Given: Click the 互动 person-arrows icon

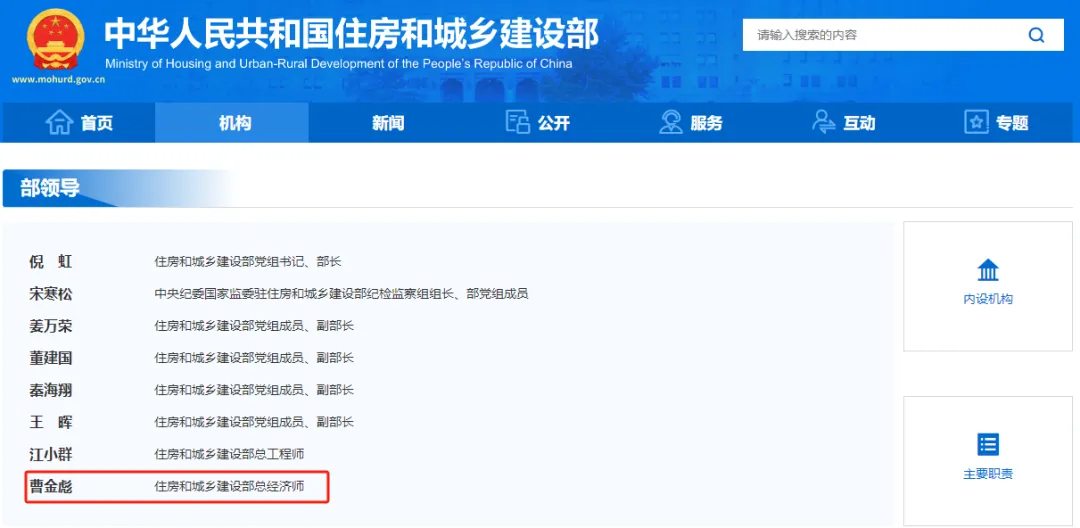Looking at the screenshot, I should click(824, 122).
